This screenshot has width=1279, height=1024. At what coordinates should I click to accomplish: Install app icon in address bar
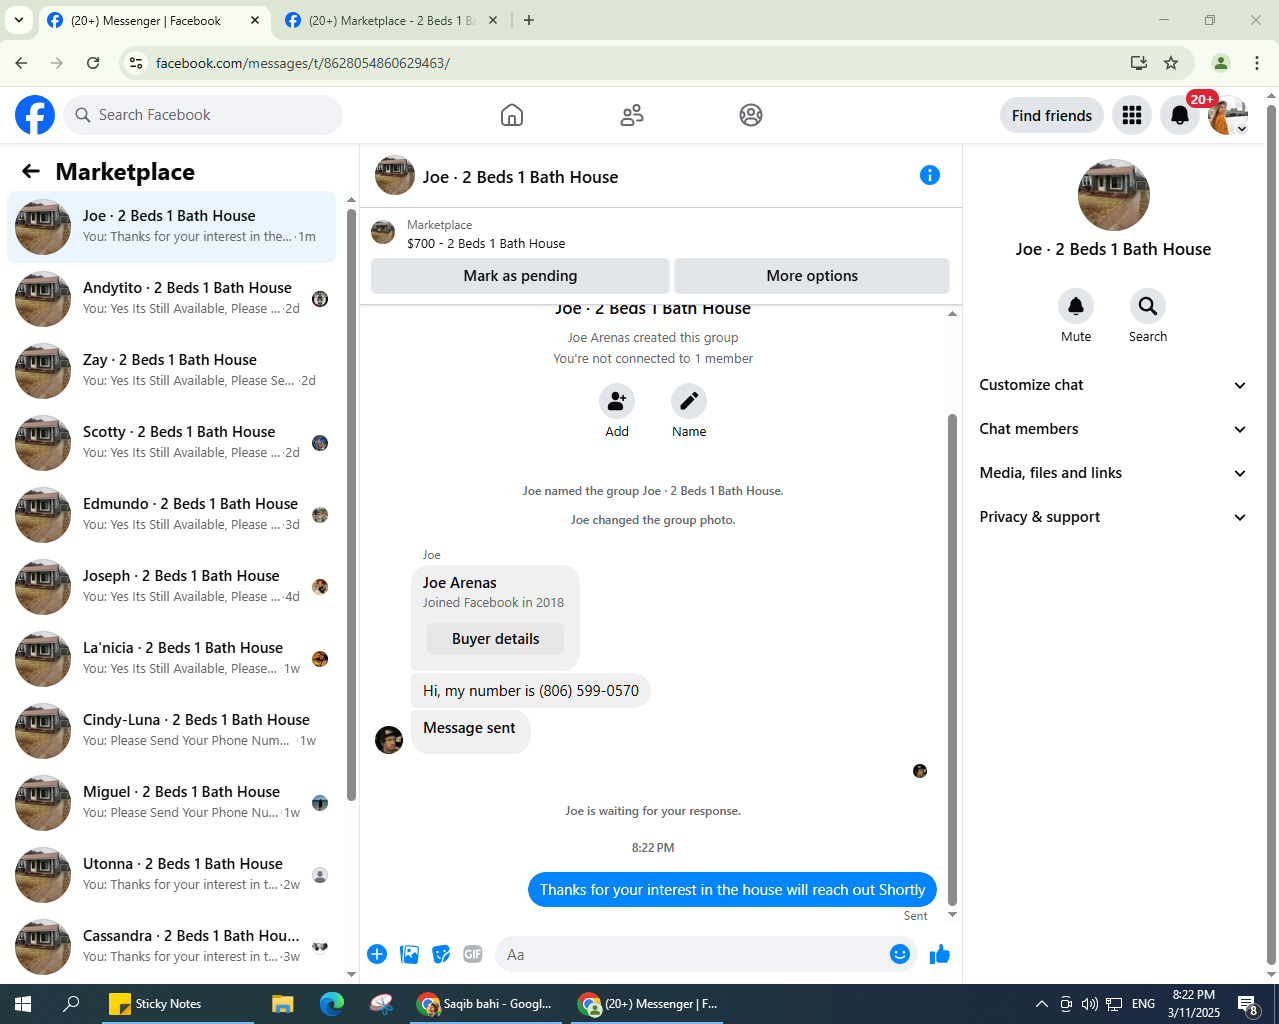(x=1139, y=63)
